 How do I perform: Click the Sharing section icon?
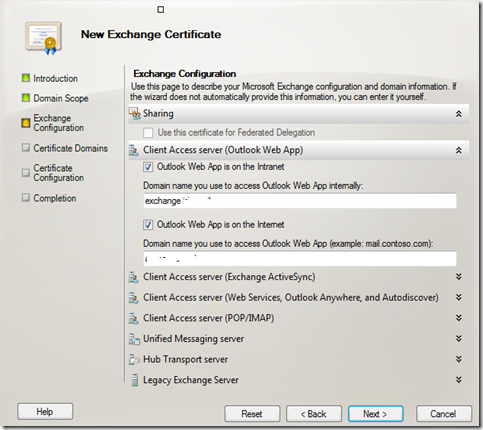coord(135,114)
